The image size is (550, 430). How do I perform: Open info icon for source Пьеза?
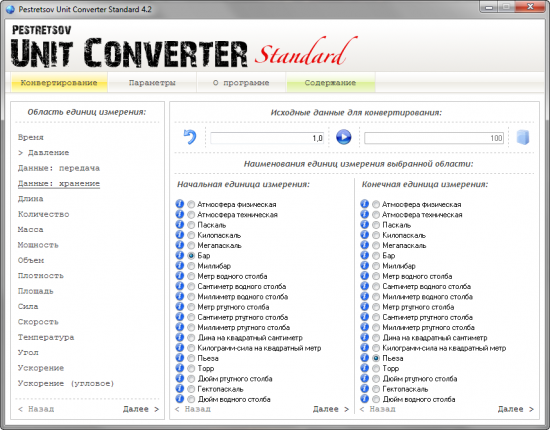[180, 358]
